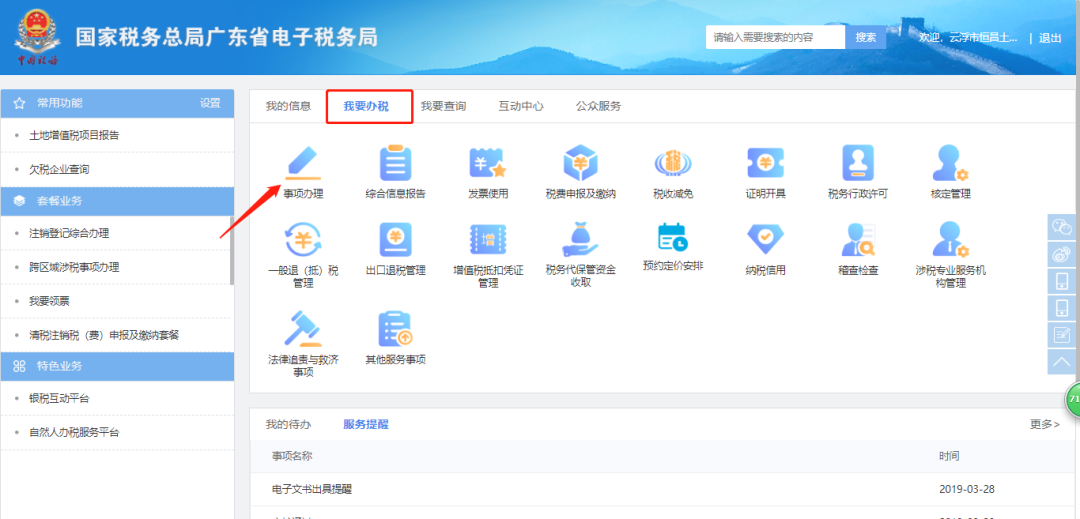Click 设置 in 常用功能 header
The image size is (1080, 519).
tap(210, 103)
